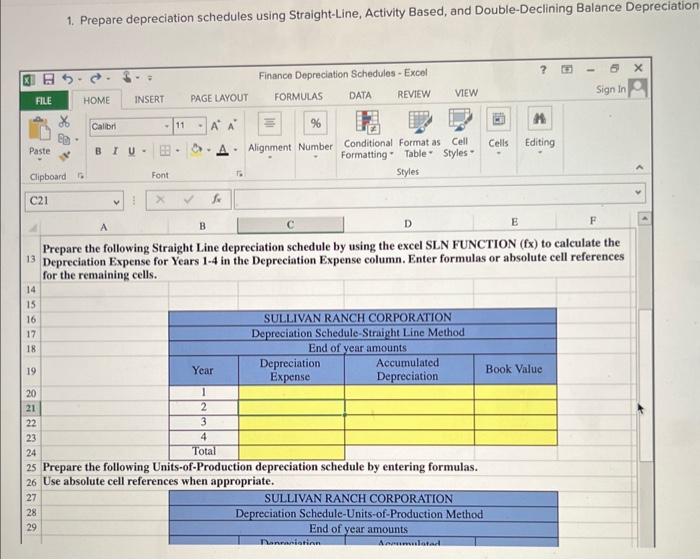
Task: Select column D header
Action: (408, 223)
